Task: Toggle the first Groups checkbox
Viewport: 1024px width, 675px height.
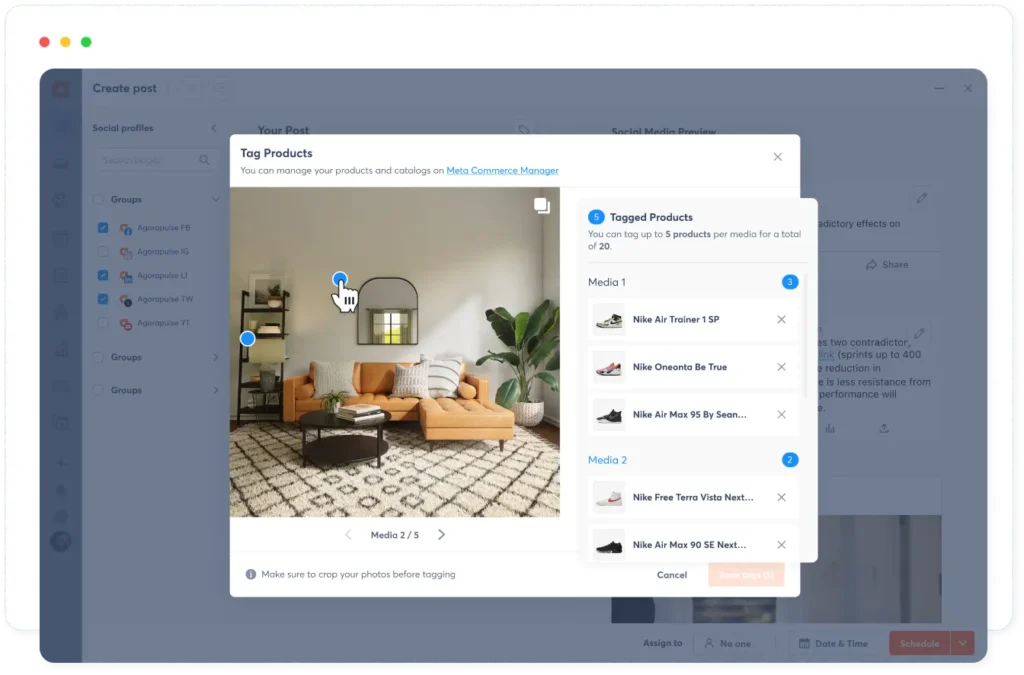Action: click(x=98, y=200)
